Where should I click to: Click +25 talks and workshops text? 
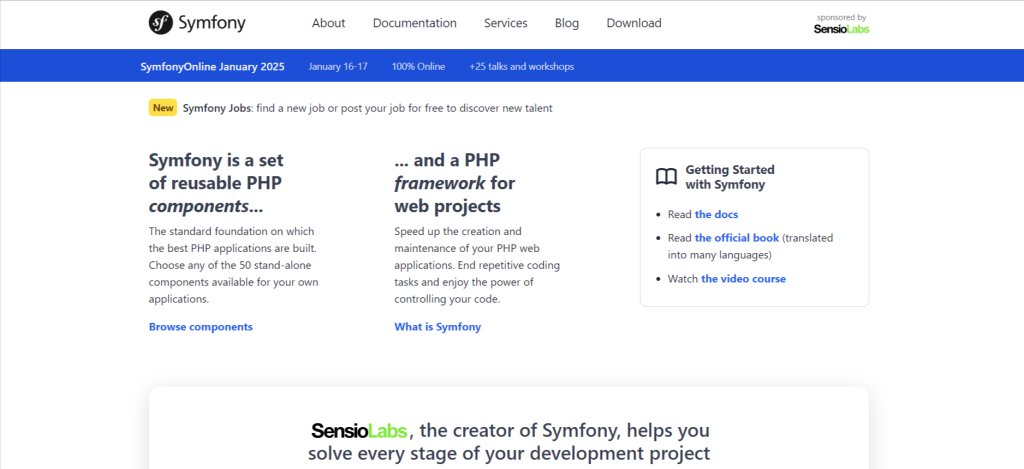coord(521,67)
